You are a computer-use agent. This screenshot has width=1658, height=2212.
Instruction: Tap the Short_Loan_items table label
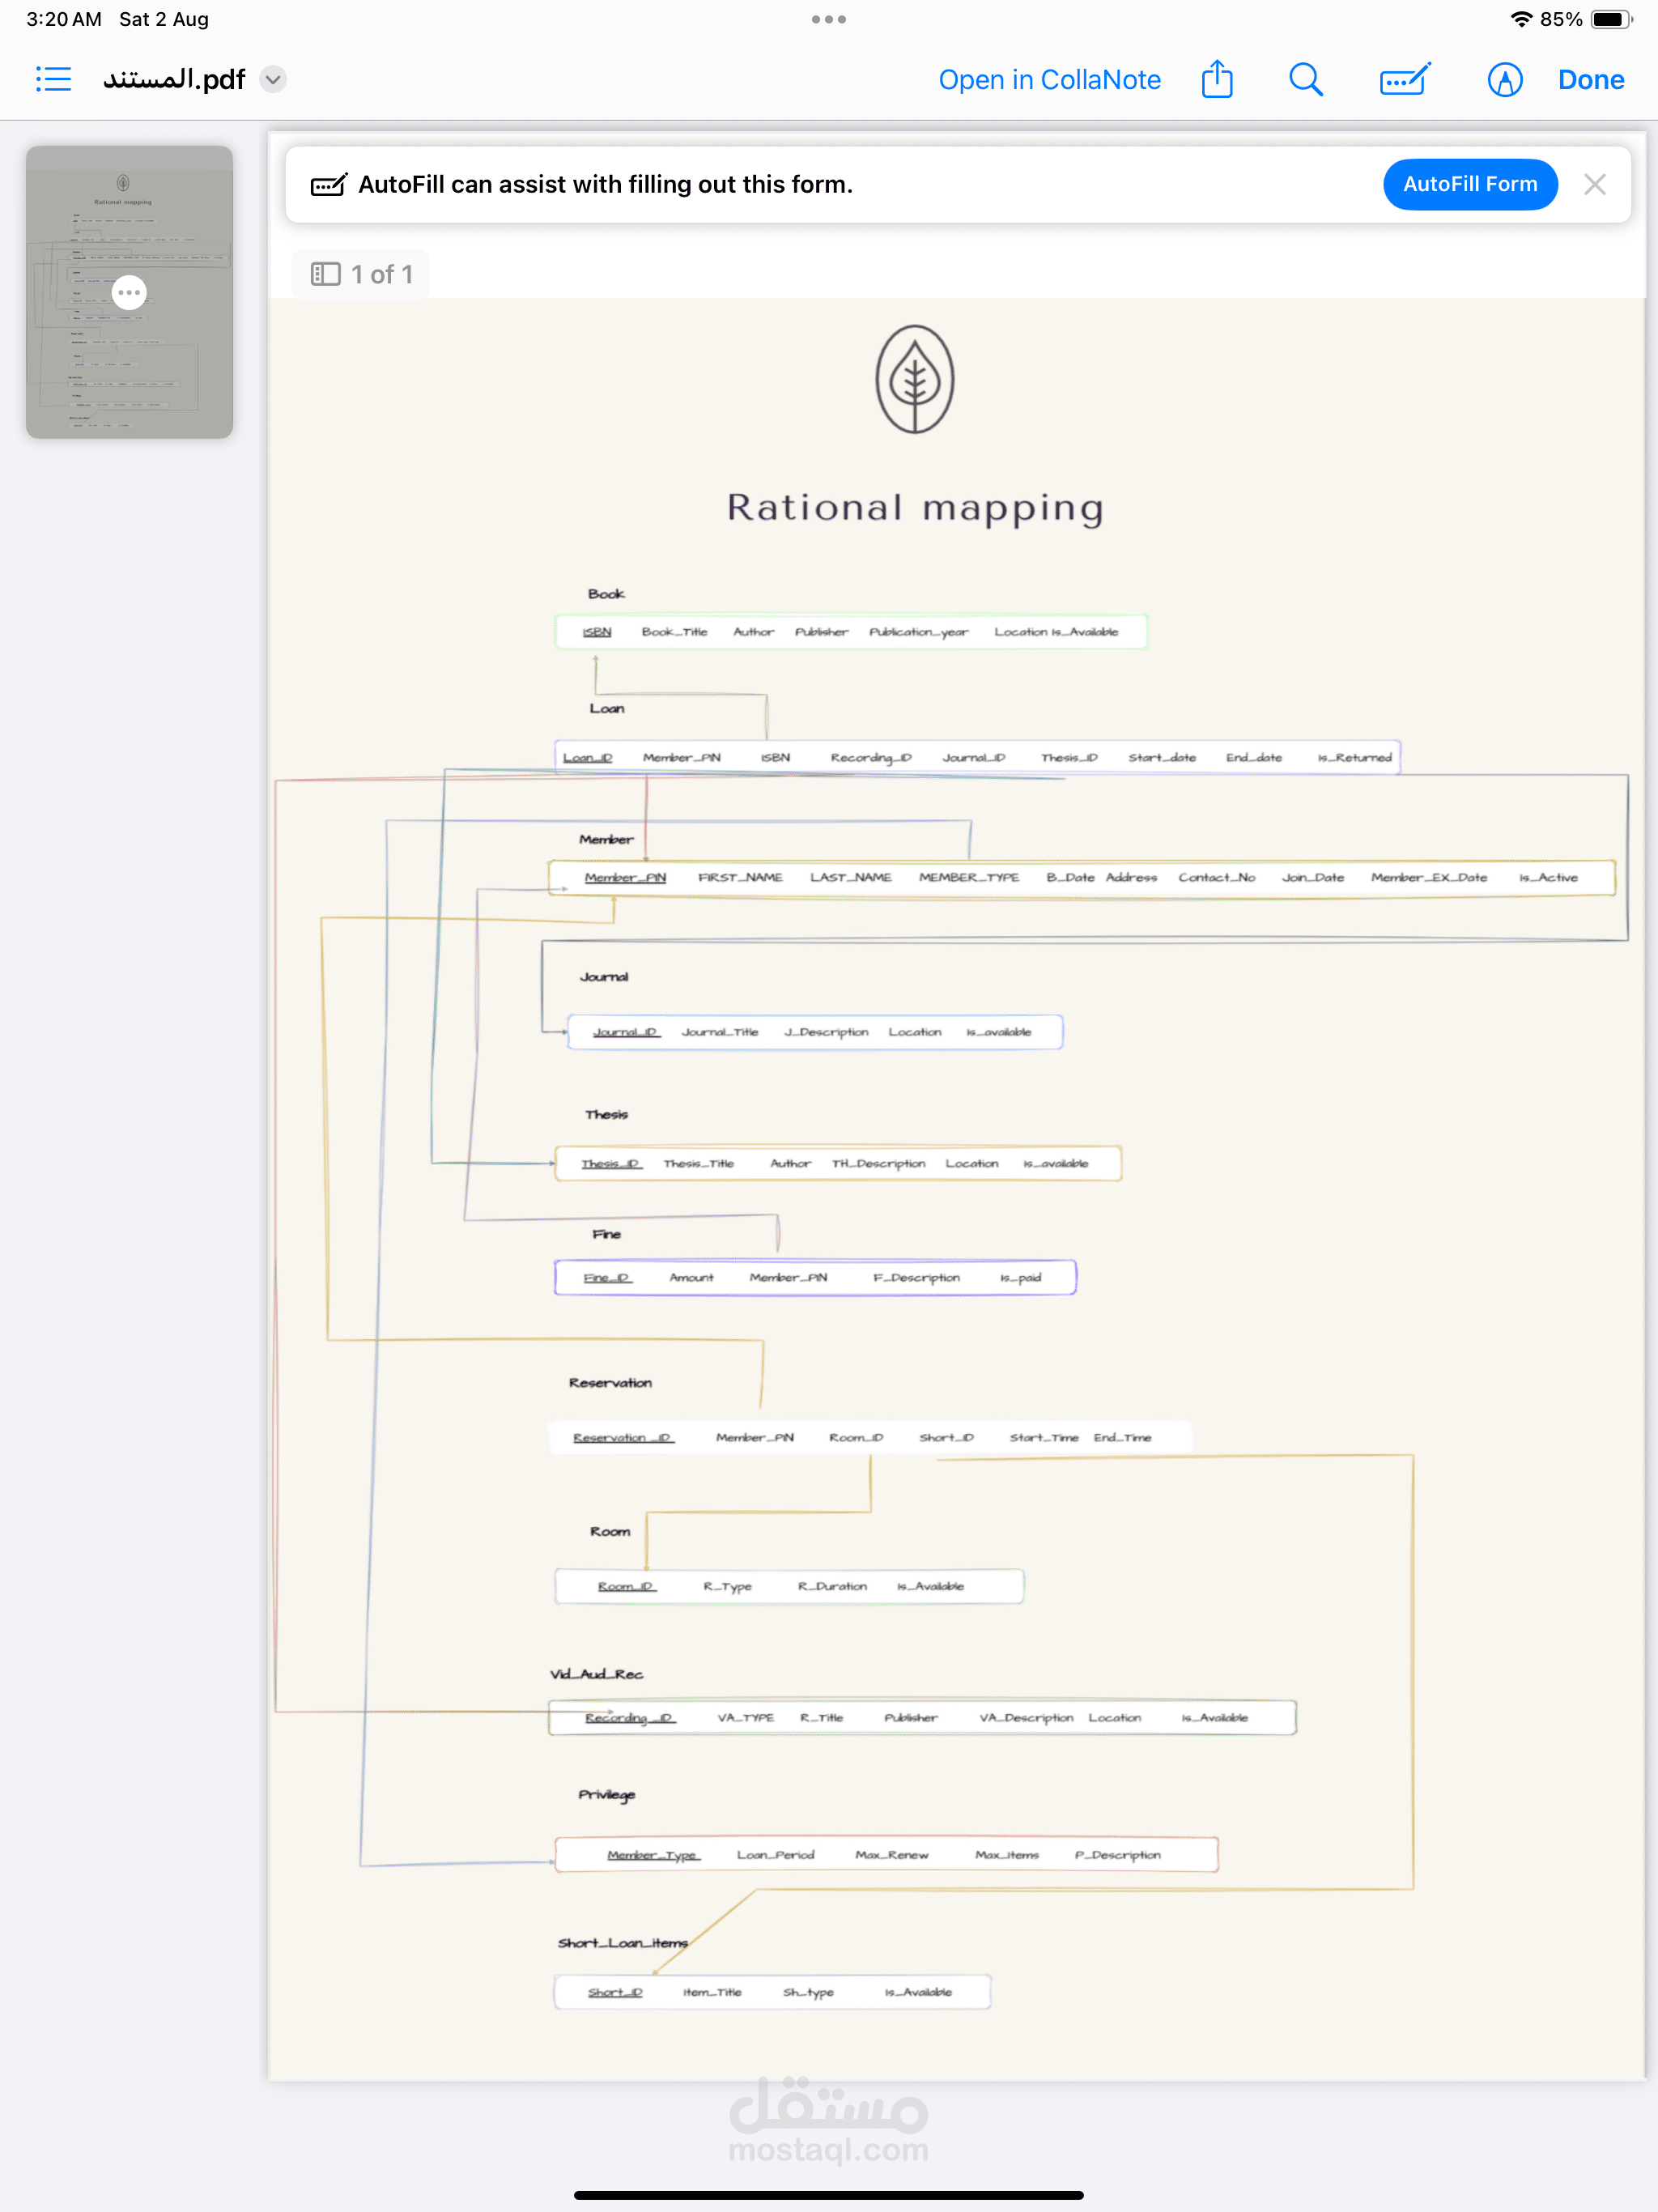click(623, 1943)
